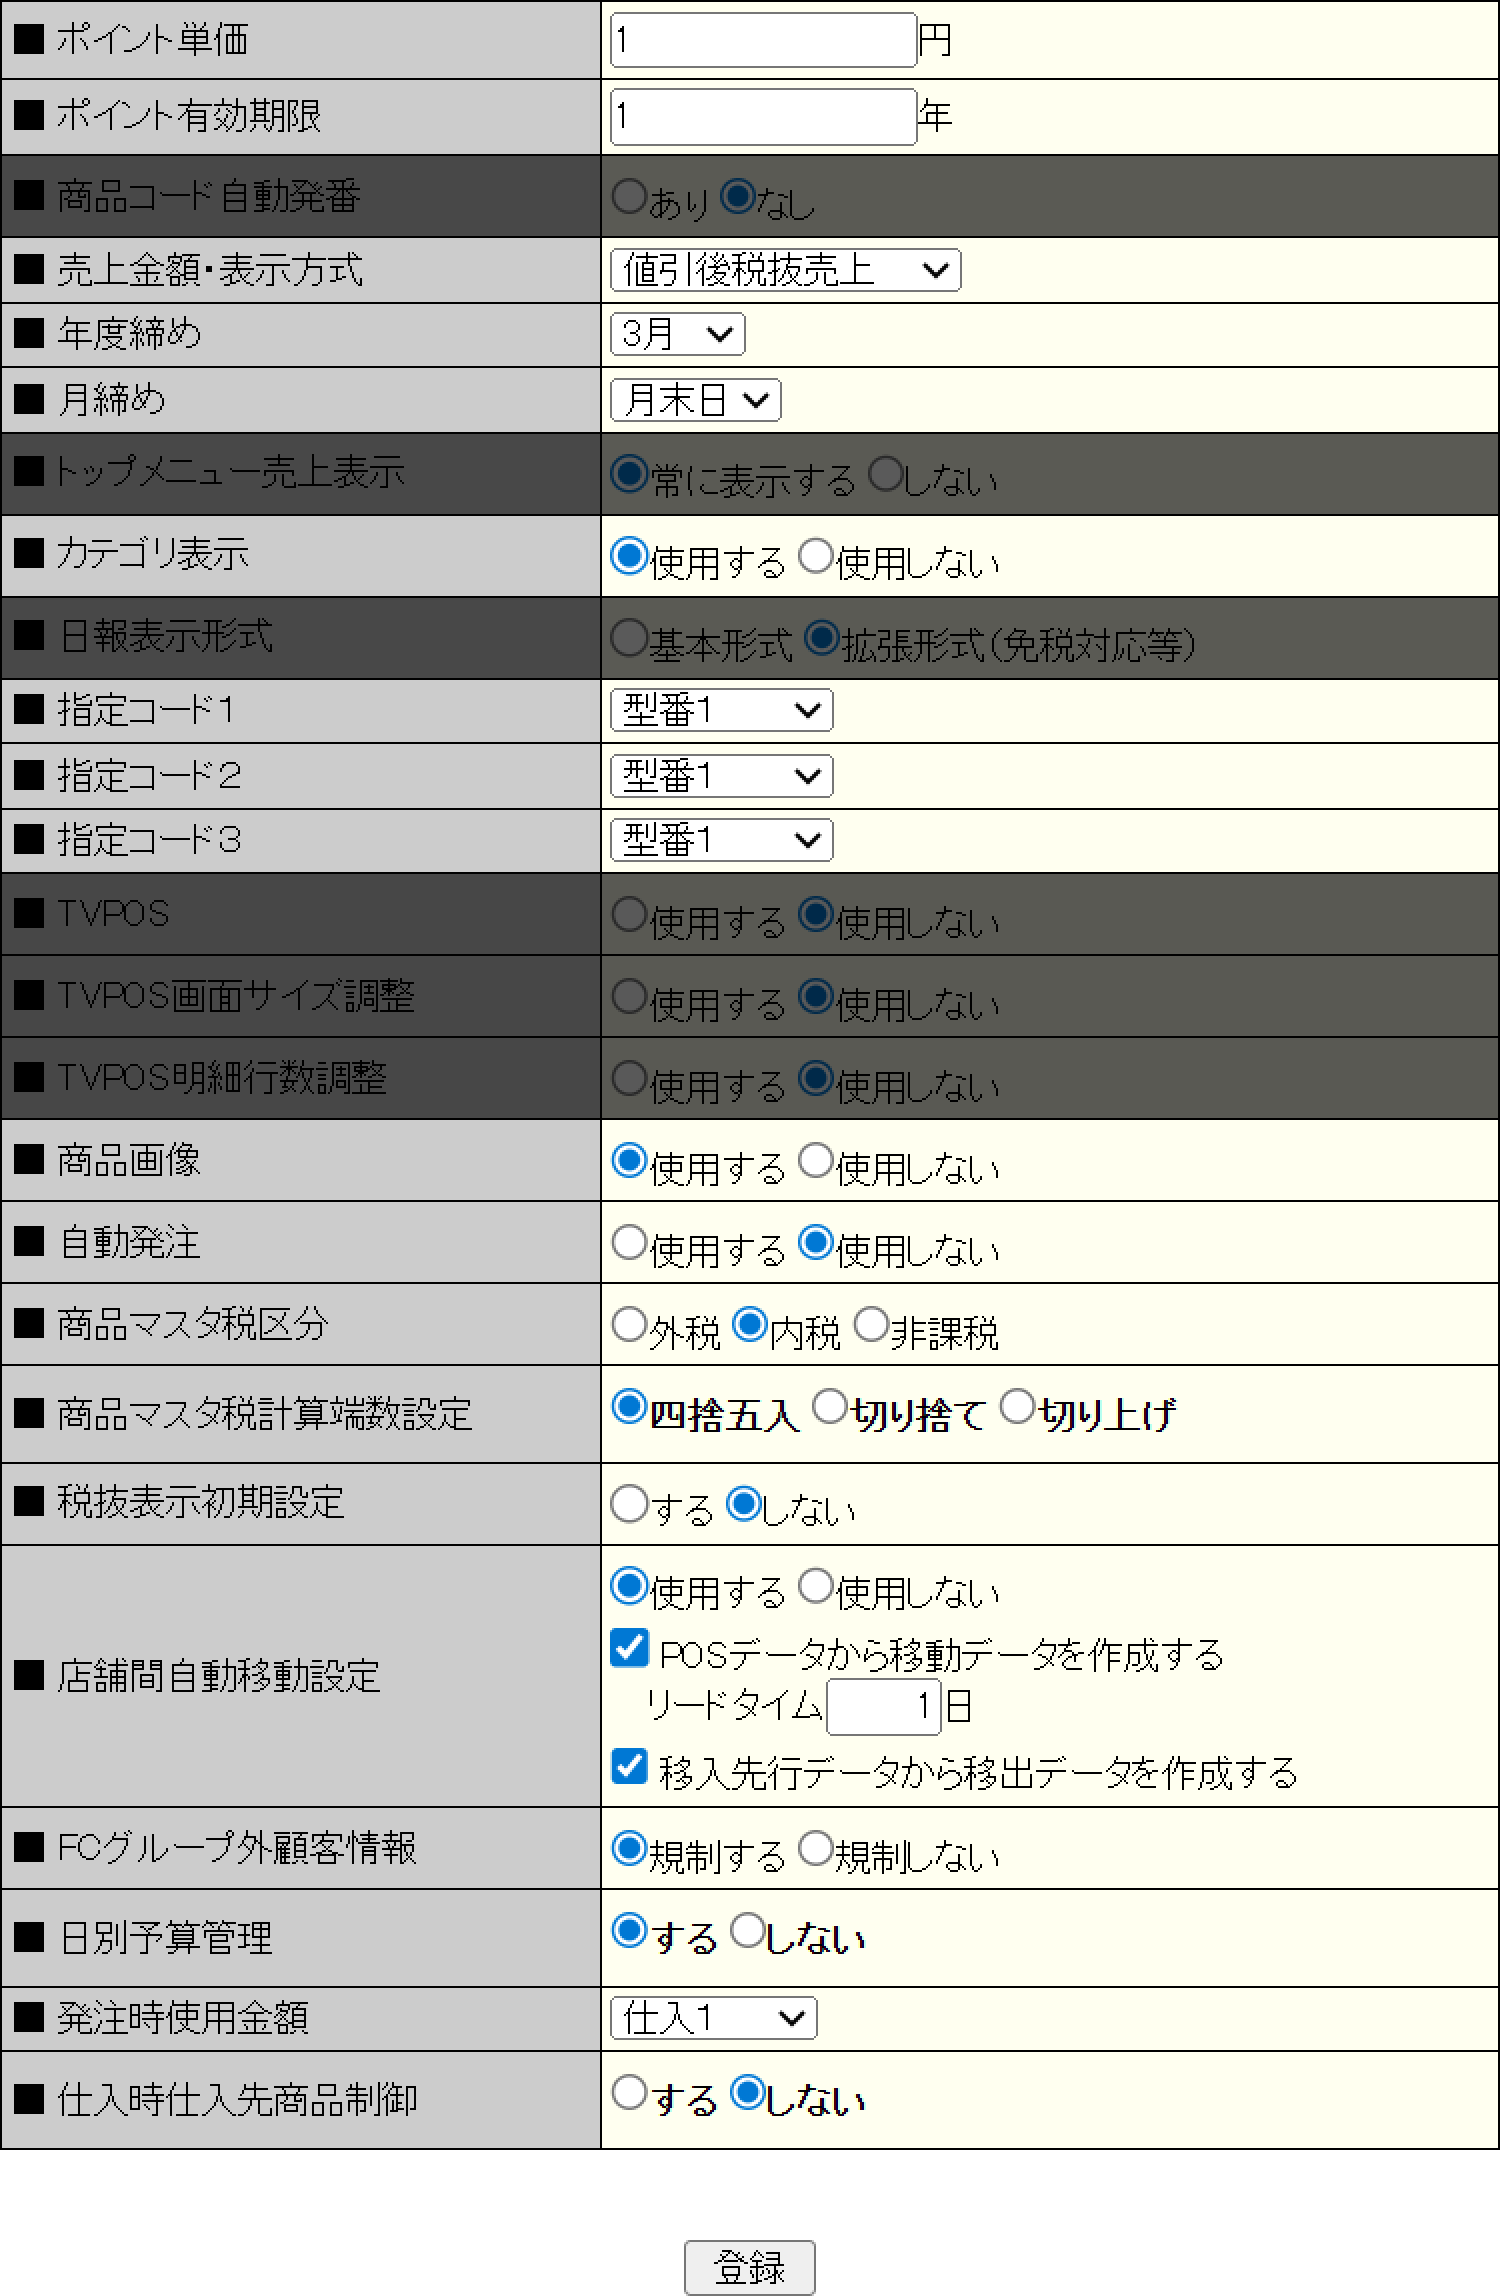Choose 使用しない for 商品画像
This screenshot has height=2296, width=1500.
click(x=814, y=1161)
